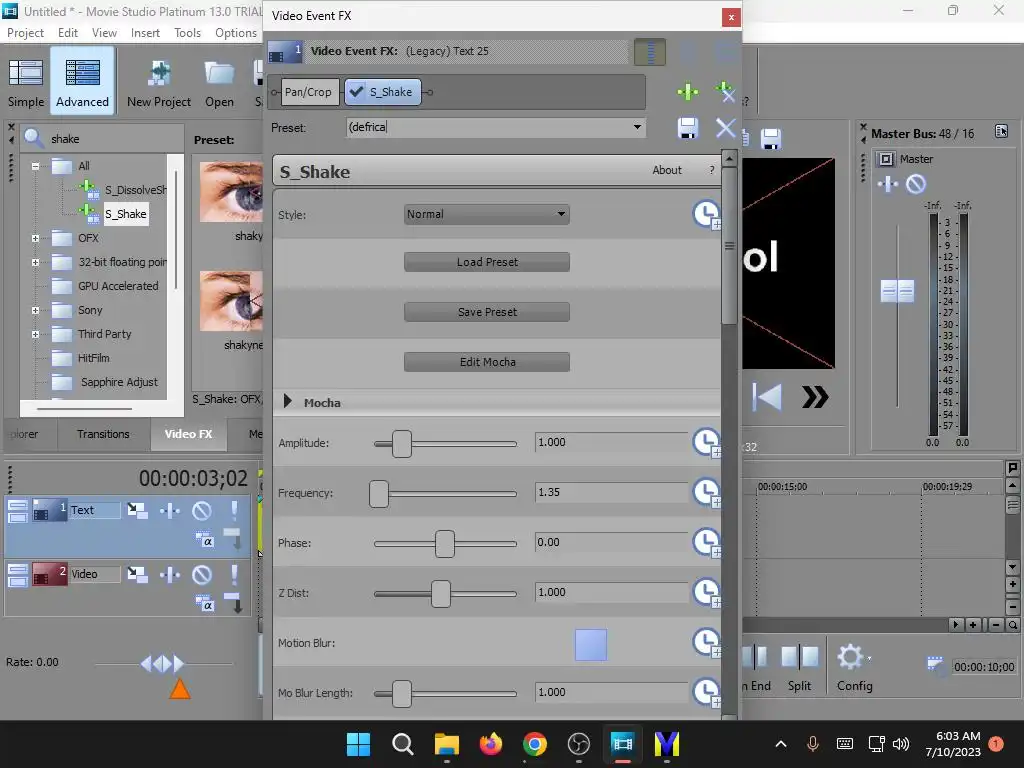Image resolution: width=1024 pixels, height=768 pixels.
Task: Open the Preset dropdown arrow
Action: coord(637,127)
